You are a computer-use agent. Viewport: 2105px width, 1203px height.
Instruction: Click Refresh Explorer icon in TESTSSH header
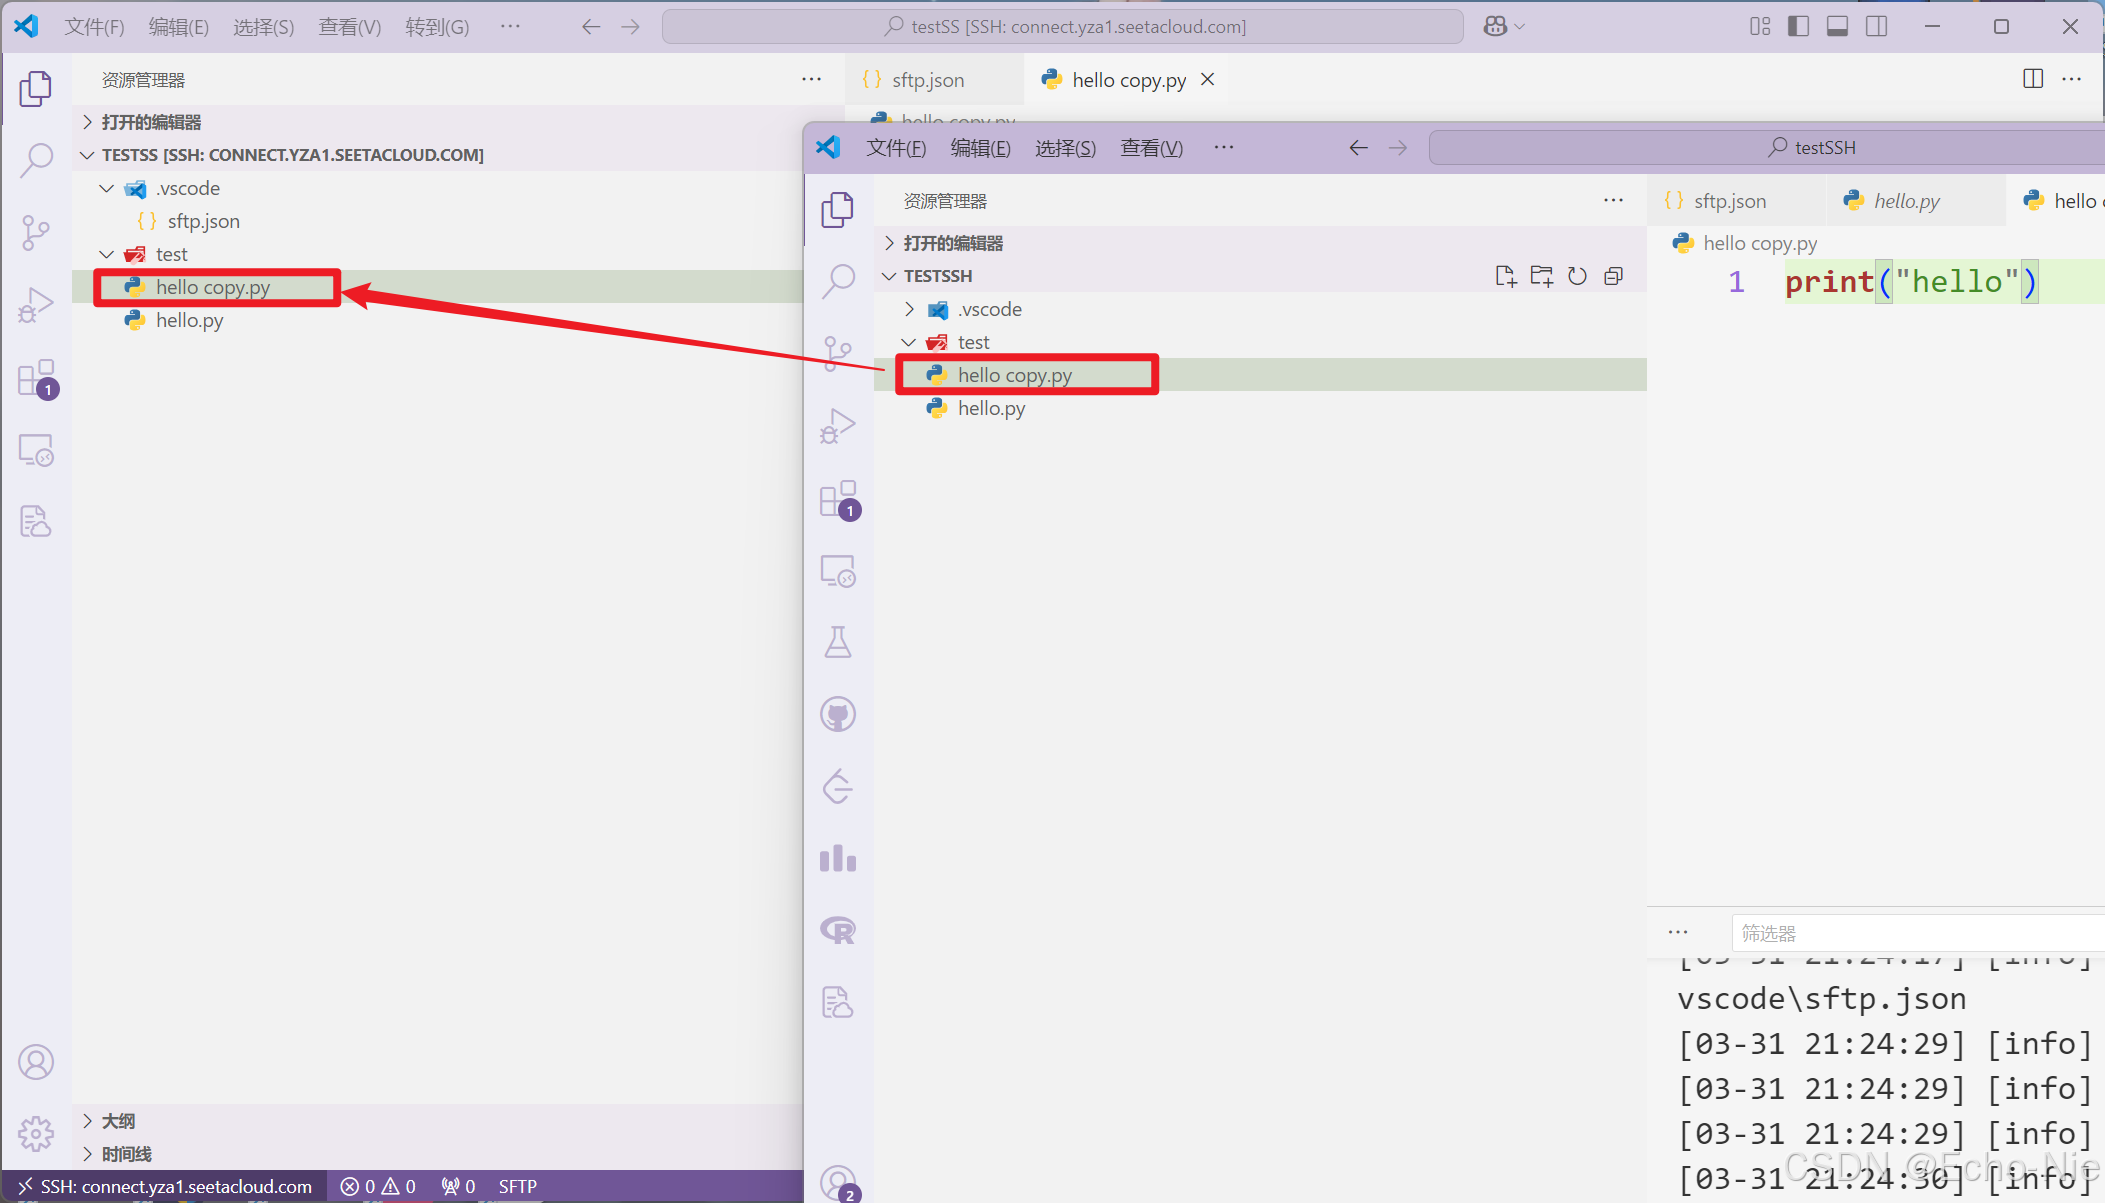1577,276
